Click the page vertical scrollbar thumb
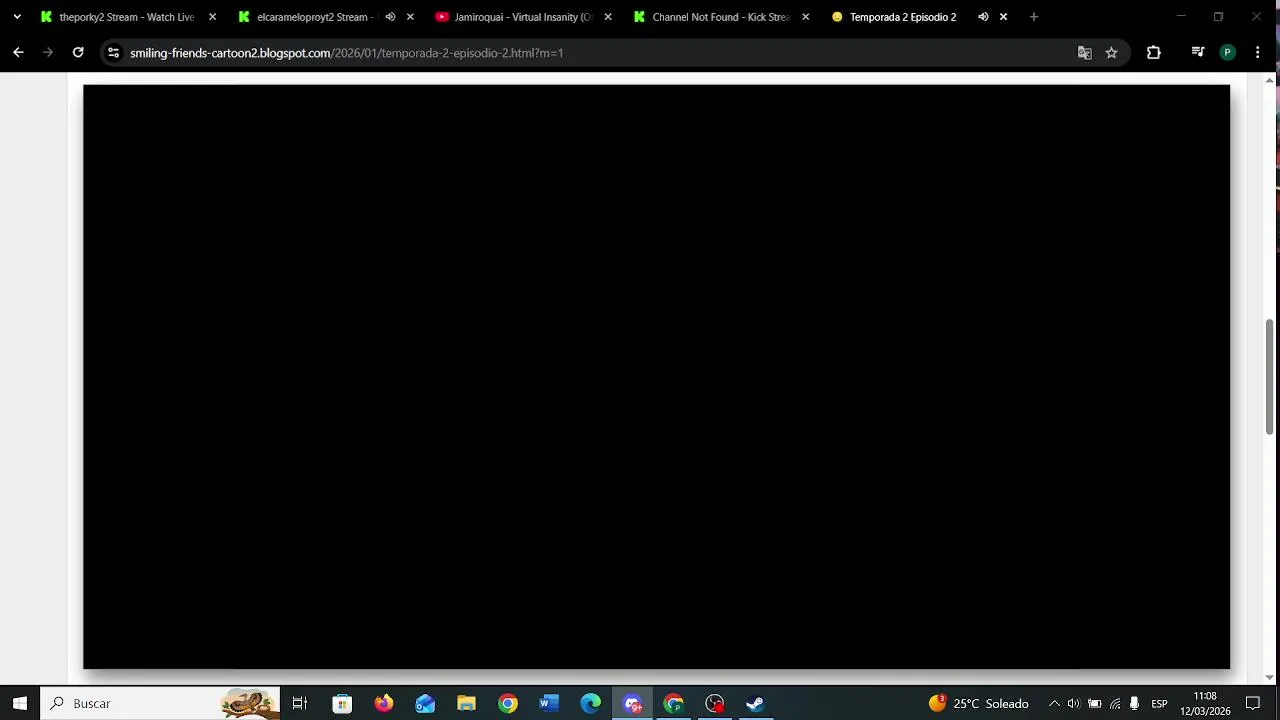Image resolution: width=1280 pixels, height=720 pixels. coord(1270,377)
